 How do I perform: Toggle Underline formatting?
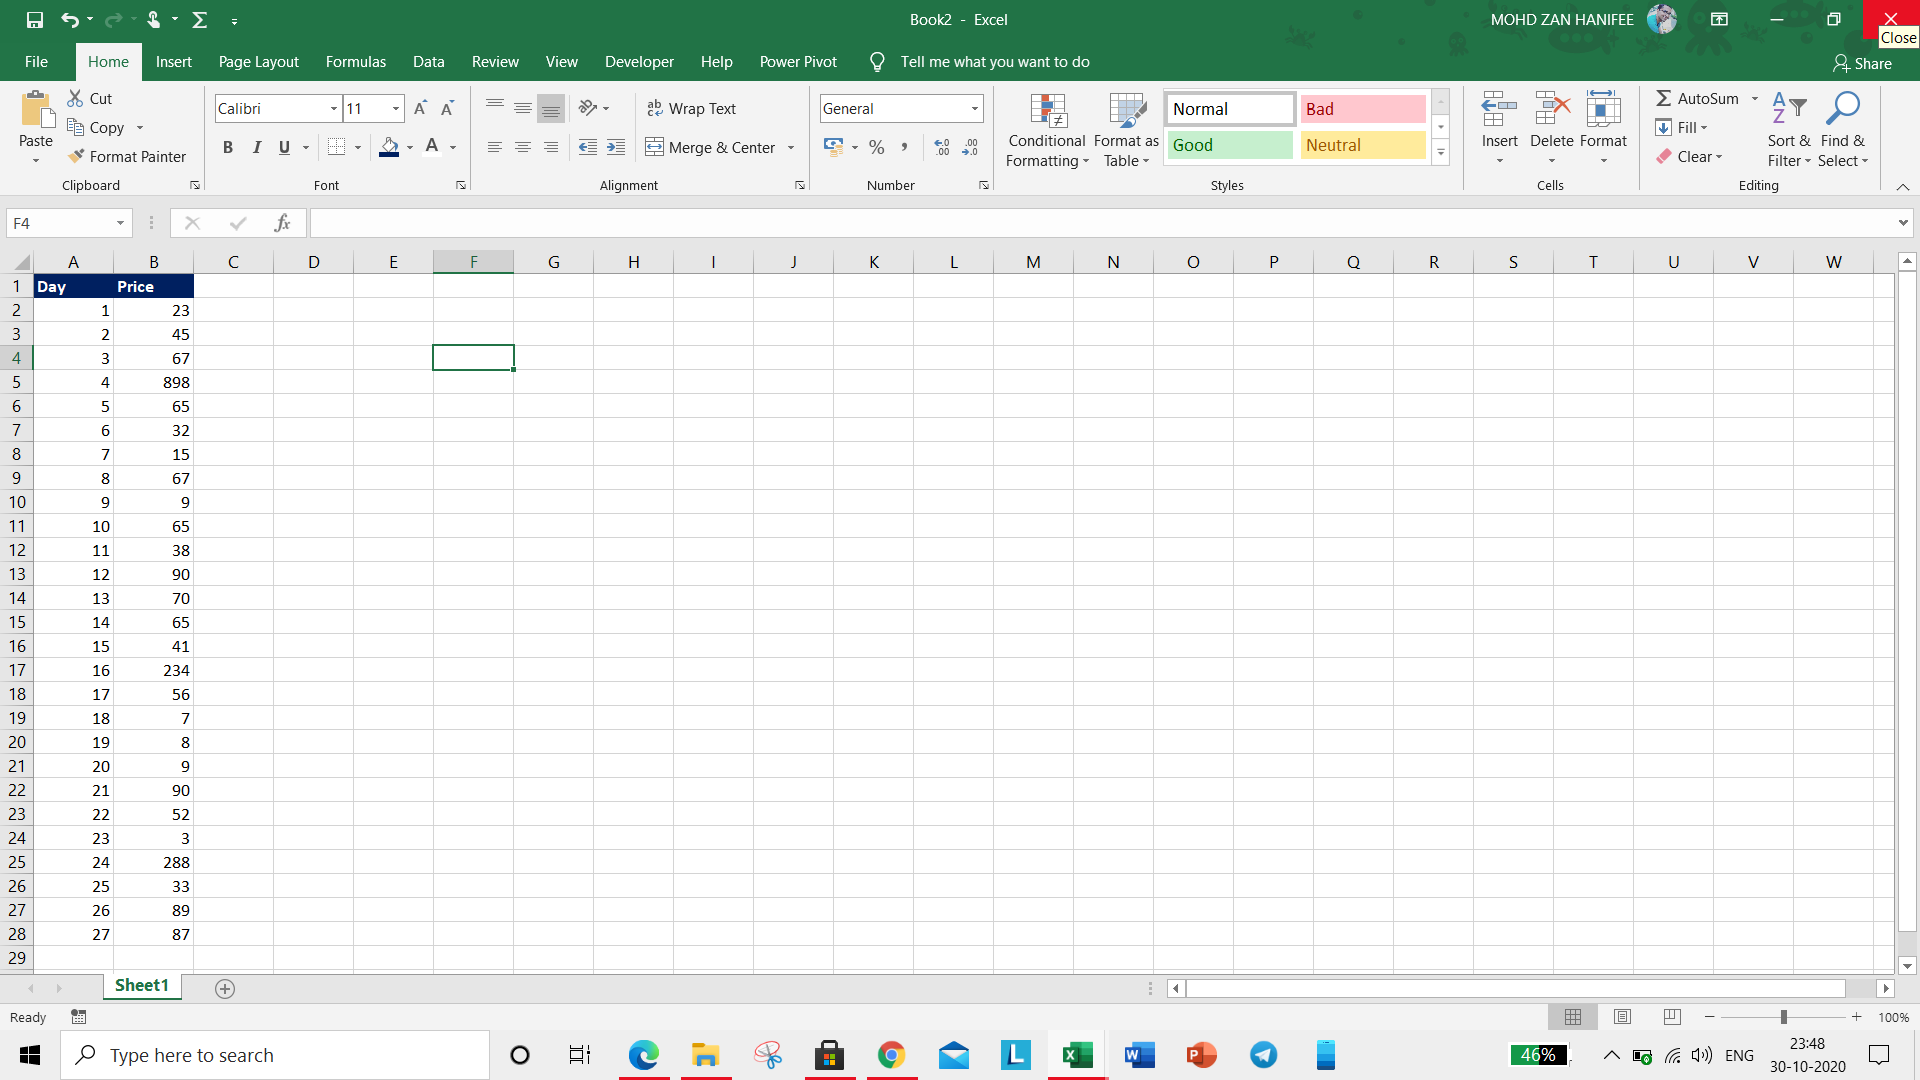[284, 147]
